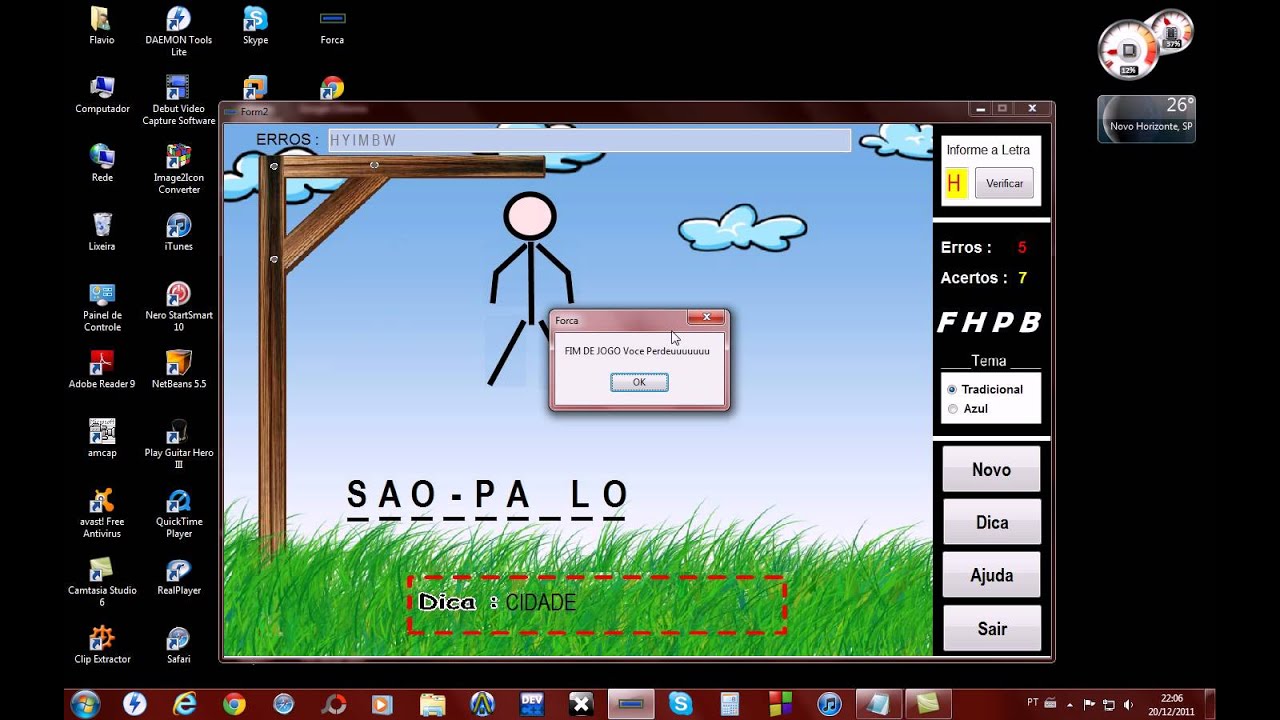Select the avast! Free Antivirus icon

click(x=102, y=513)
